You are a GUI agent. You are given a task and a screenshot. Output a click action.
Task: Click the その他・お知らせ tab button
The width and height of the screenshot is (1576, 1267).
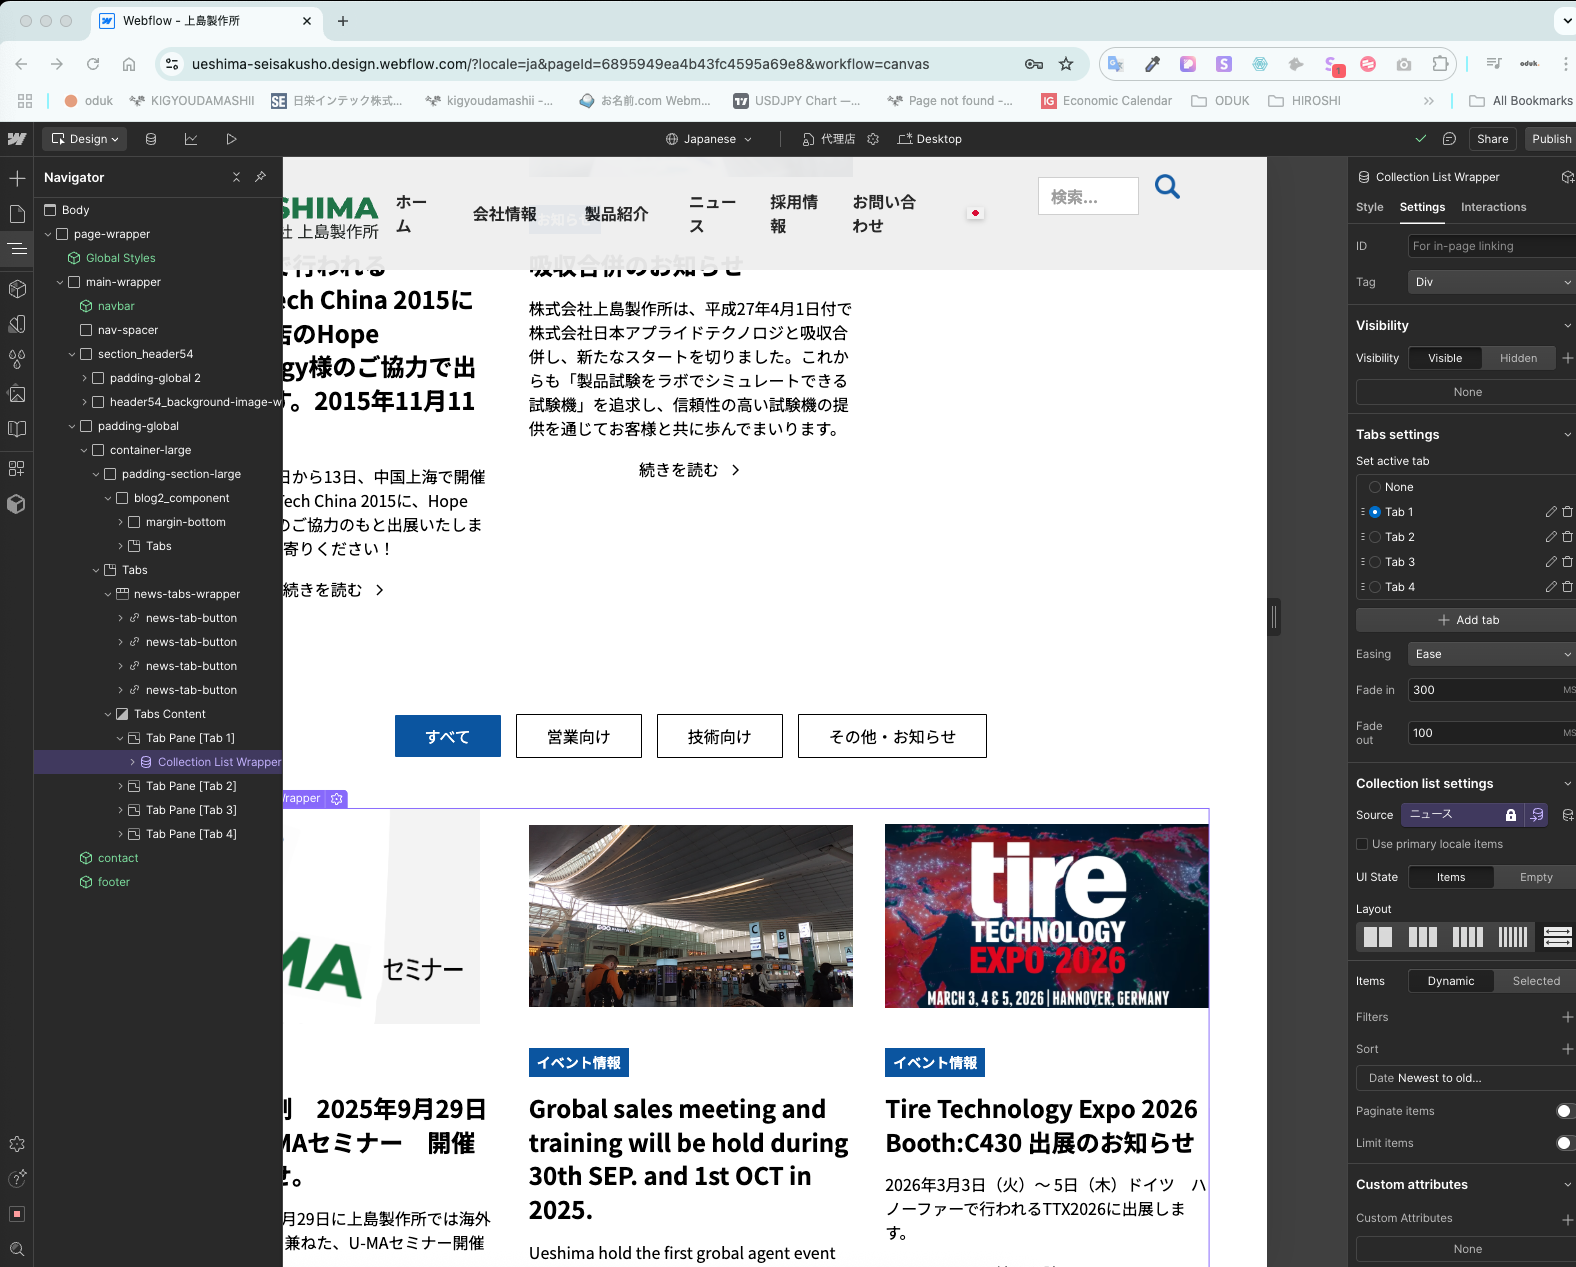[x=892, y=736]
